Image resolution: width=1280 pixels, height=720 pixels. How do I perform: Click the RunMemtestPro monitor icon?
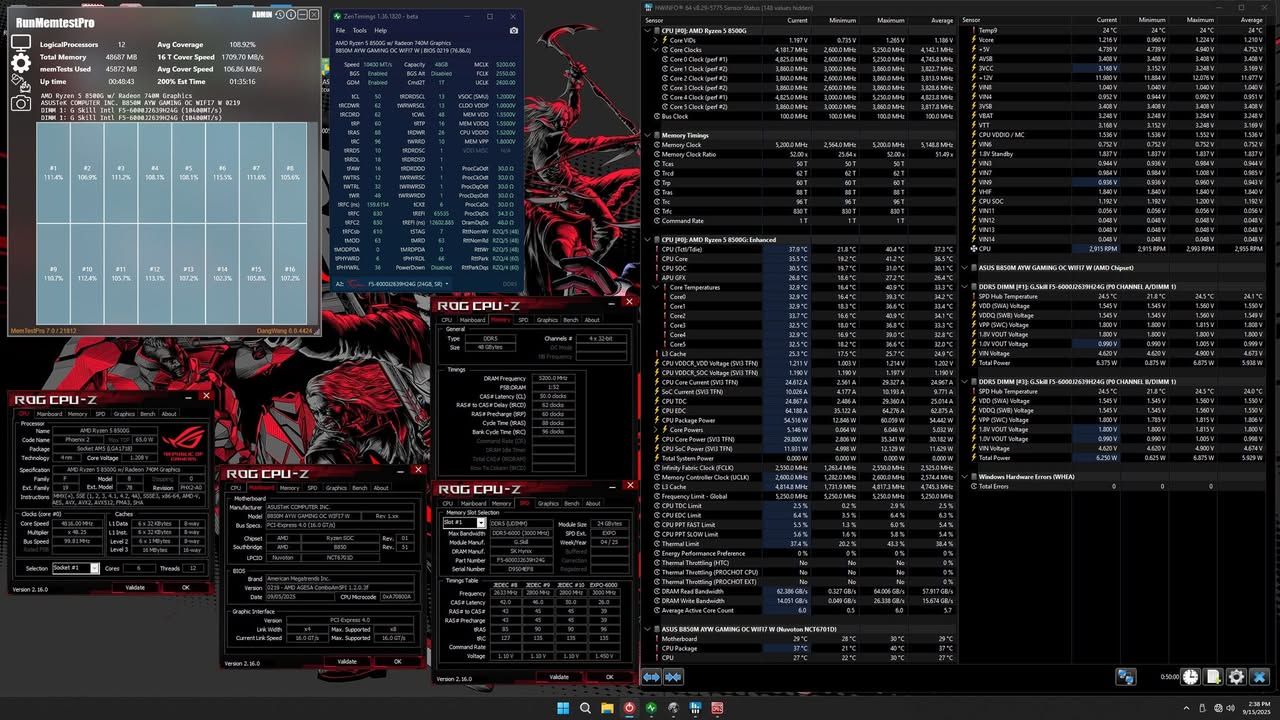[x=20, y=43]
